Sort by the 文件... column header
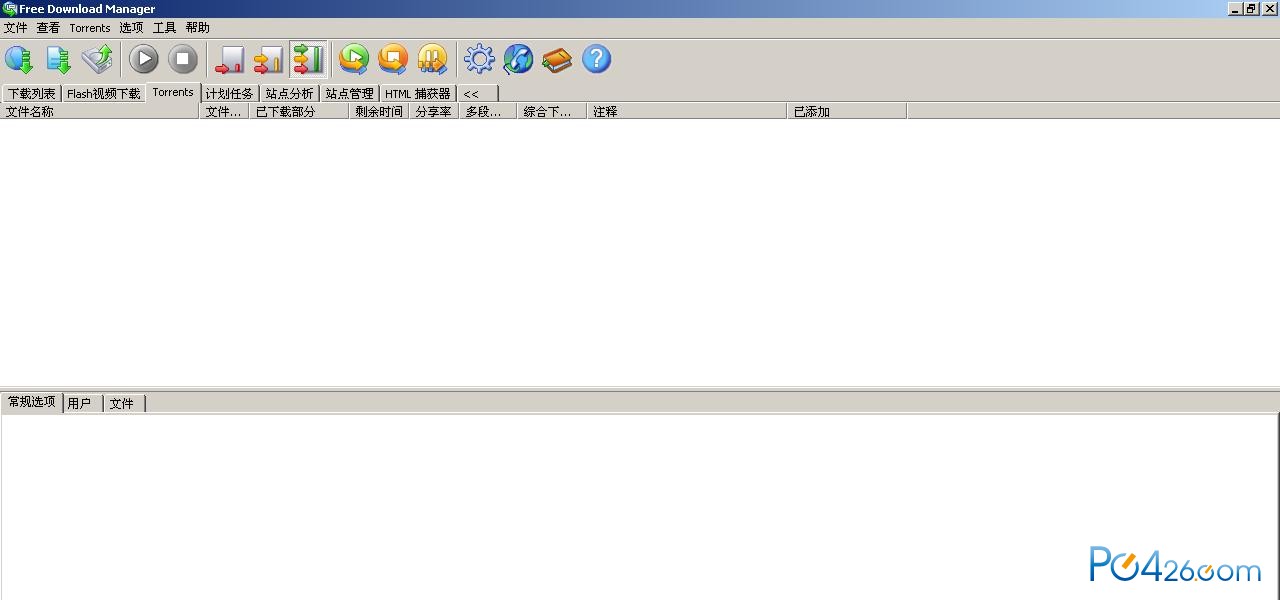1280x600 pixels. click(224, 111)
